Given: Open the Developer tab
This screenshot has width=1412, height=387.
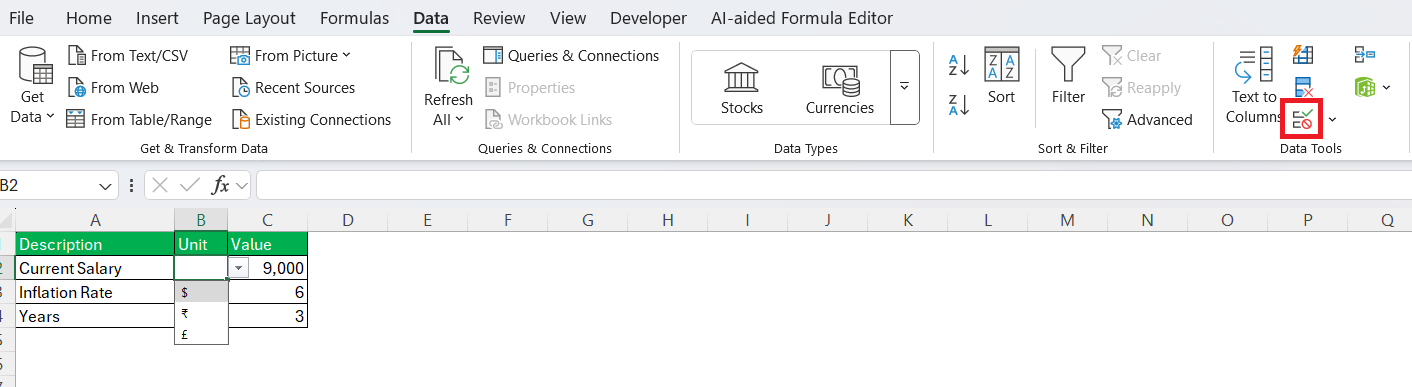Looking at the screenshot, I should [648, 18].
